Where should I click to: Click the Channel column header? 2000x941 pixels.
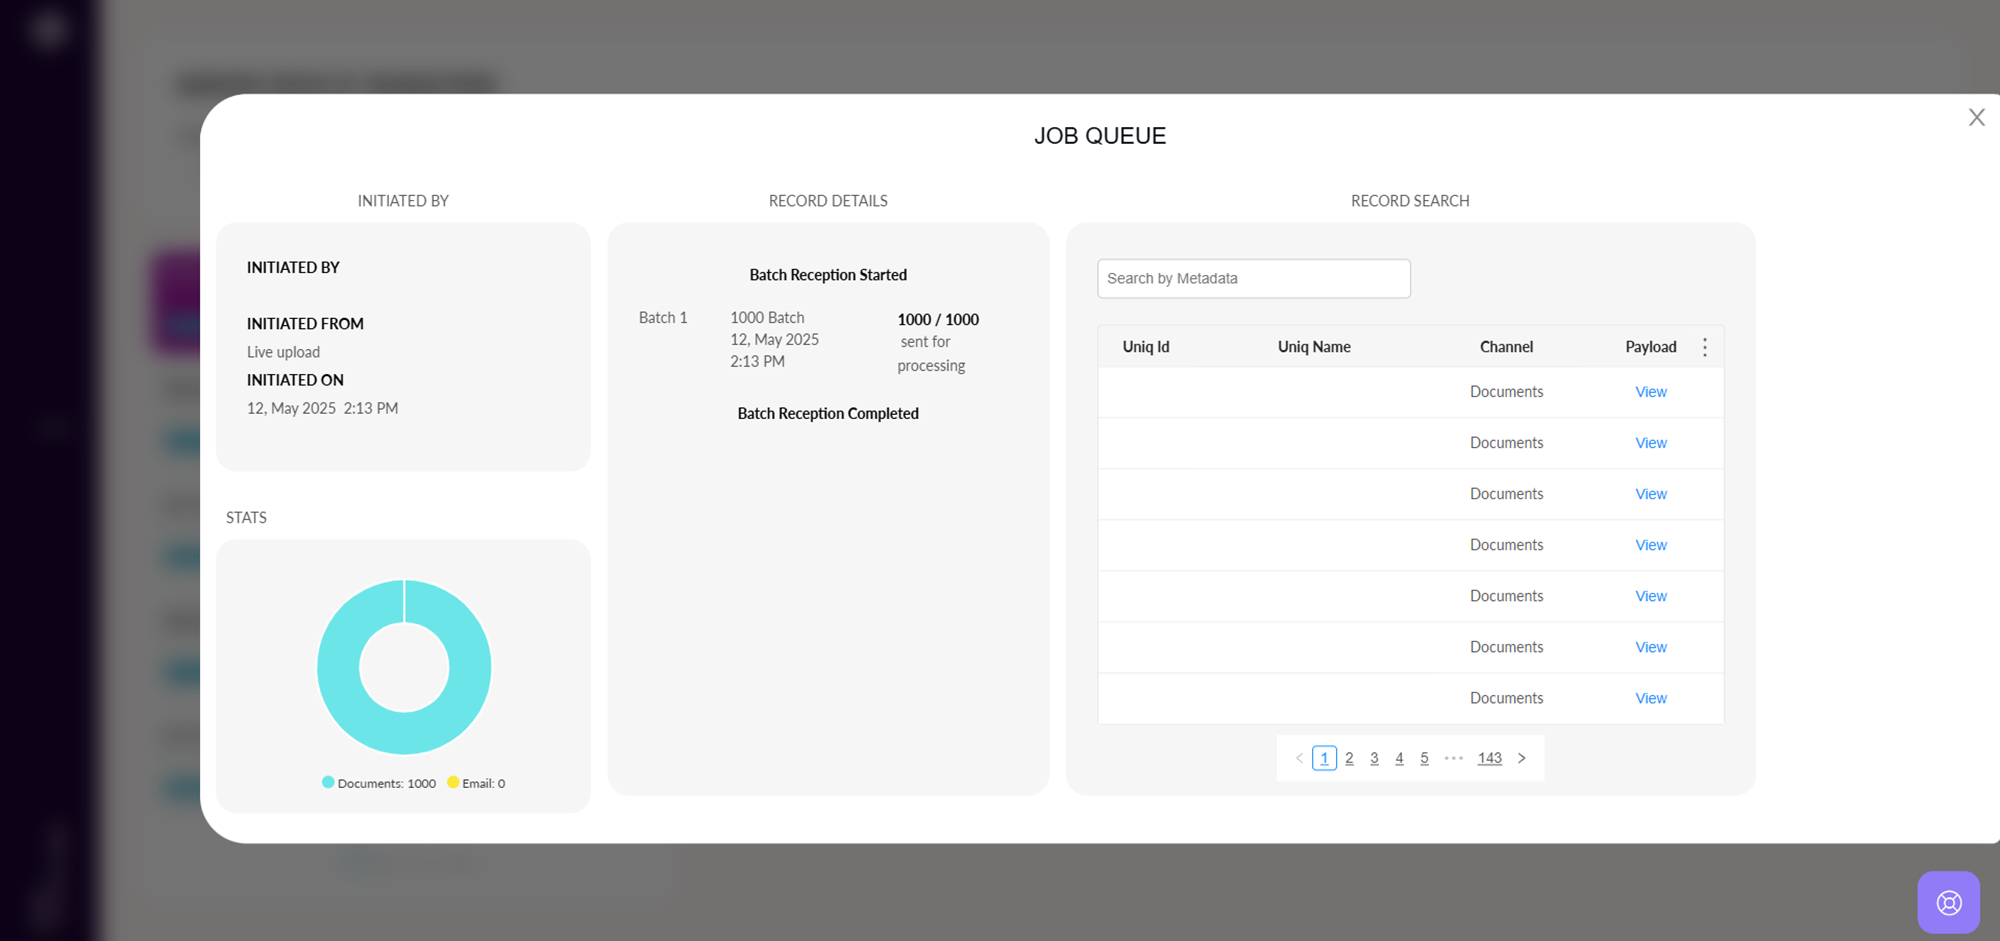coord(1506,347)
